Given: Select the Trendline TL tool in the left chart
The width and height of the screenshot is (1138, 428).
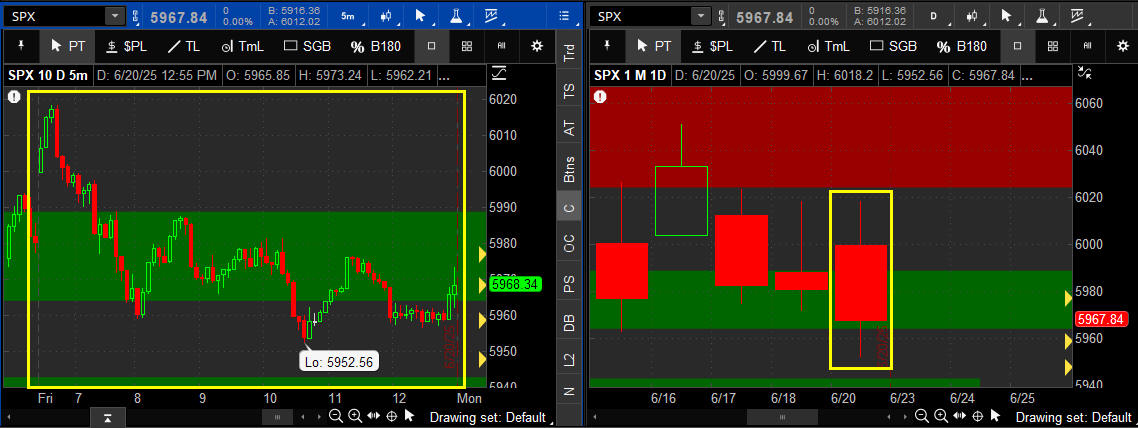Looking at the screenshot, I should click(x=182, y=46).
